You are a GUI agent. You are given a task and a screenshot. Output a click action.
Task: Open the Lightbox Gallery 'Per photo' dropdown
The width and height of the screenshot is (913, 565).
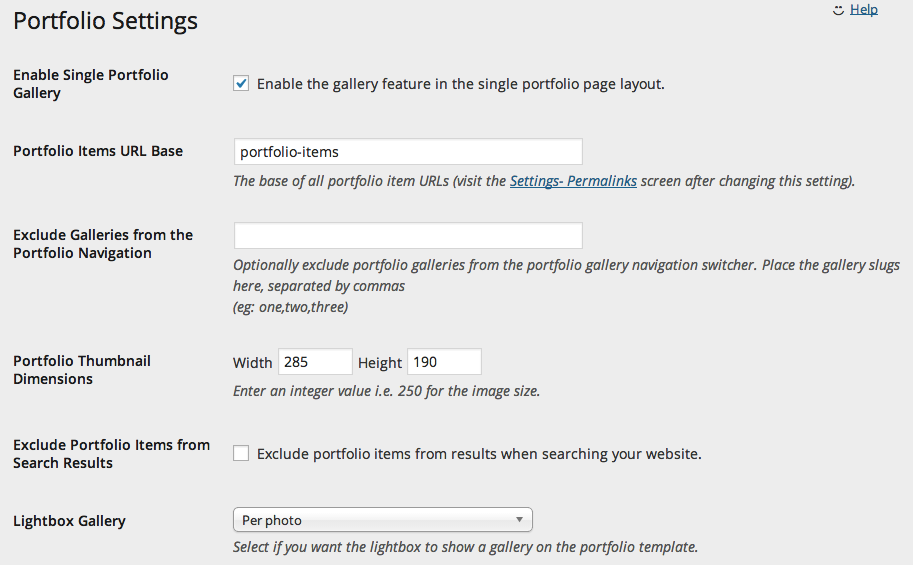pyautogui.click(x=383, y=520)
